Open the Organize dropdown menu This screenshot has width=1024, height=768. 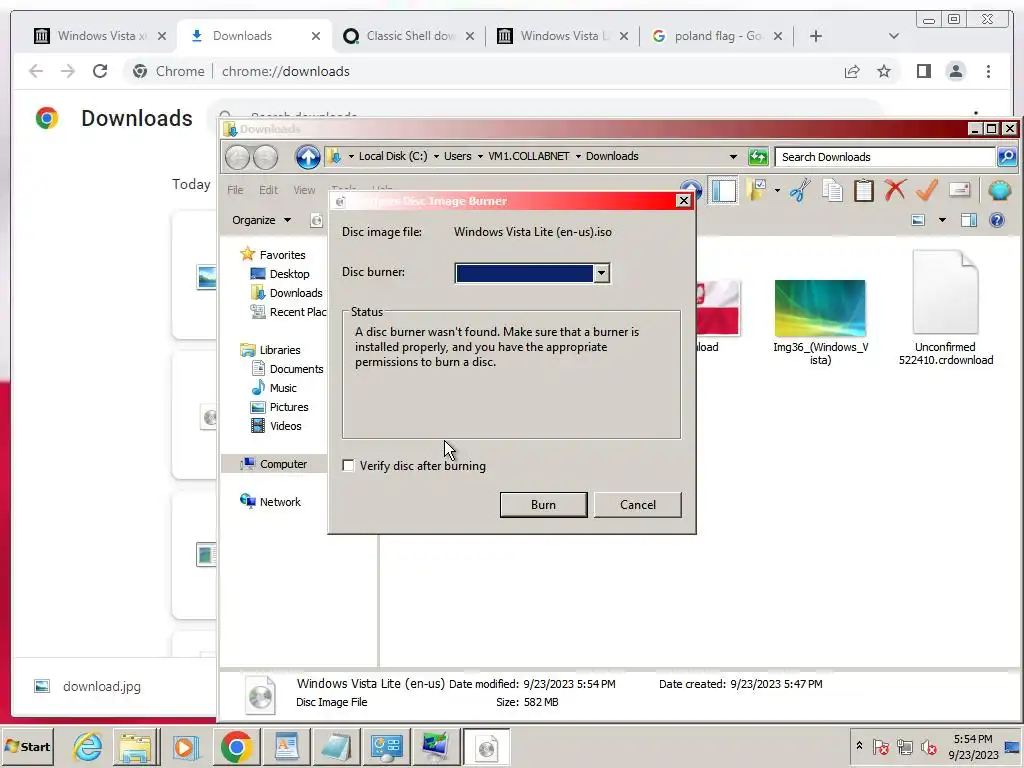point(261,220)
